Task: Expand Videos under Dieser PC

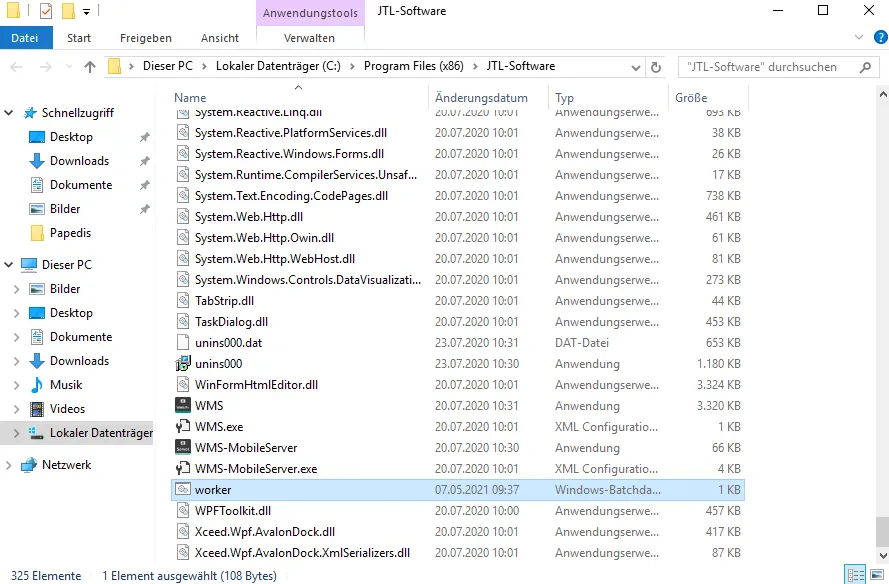Action: (16, 409)
